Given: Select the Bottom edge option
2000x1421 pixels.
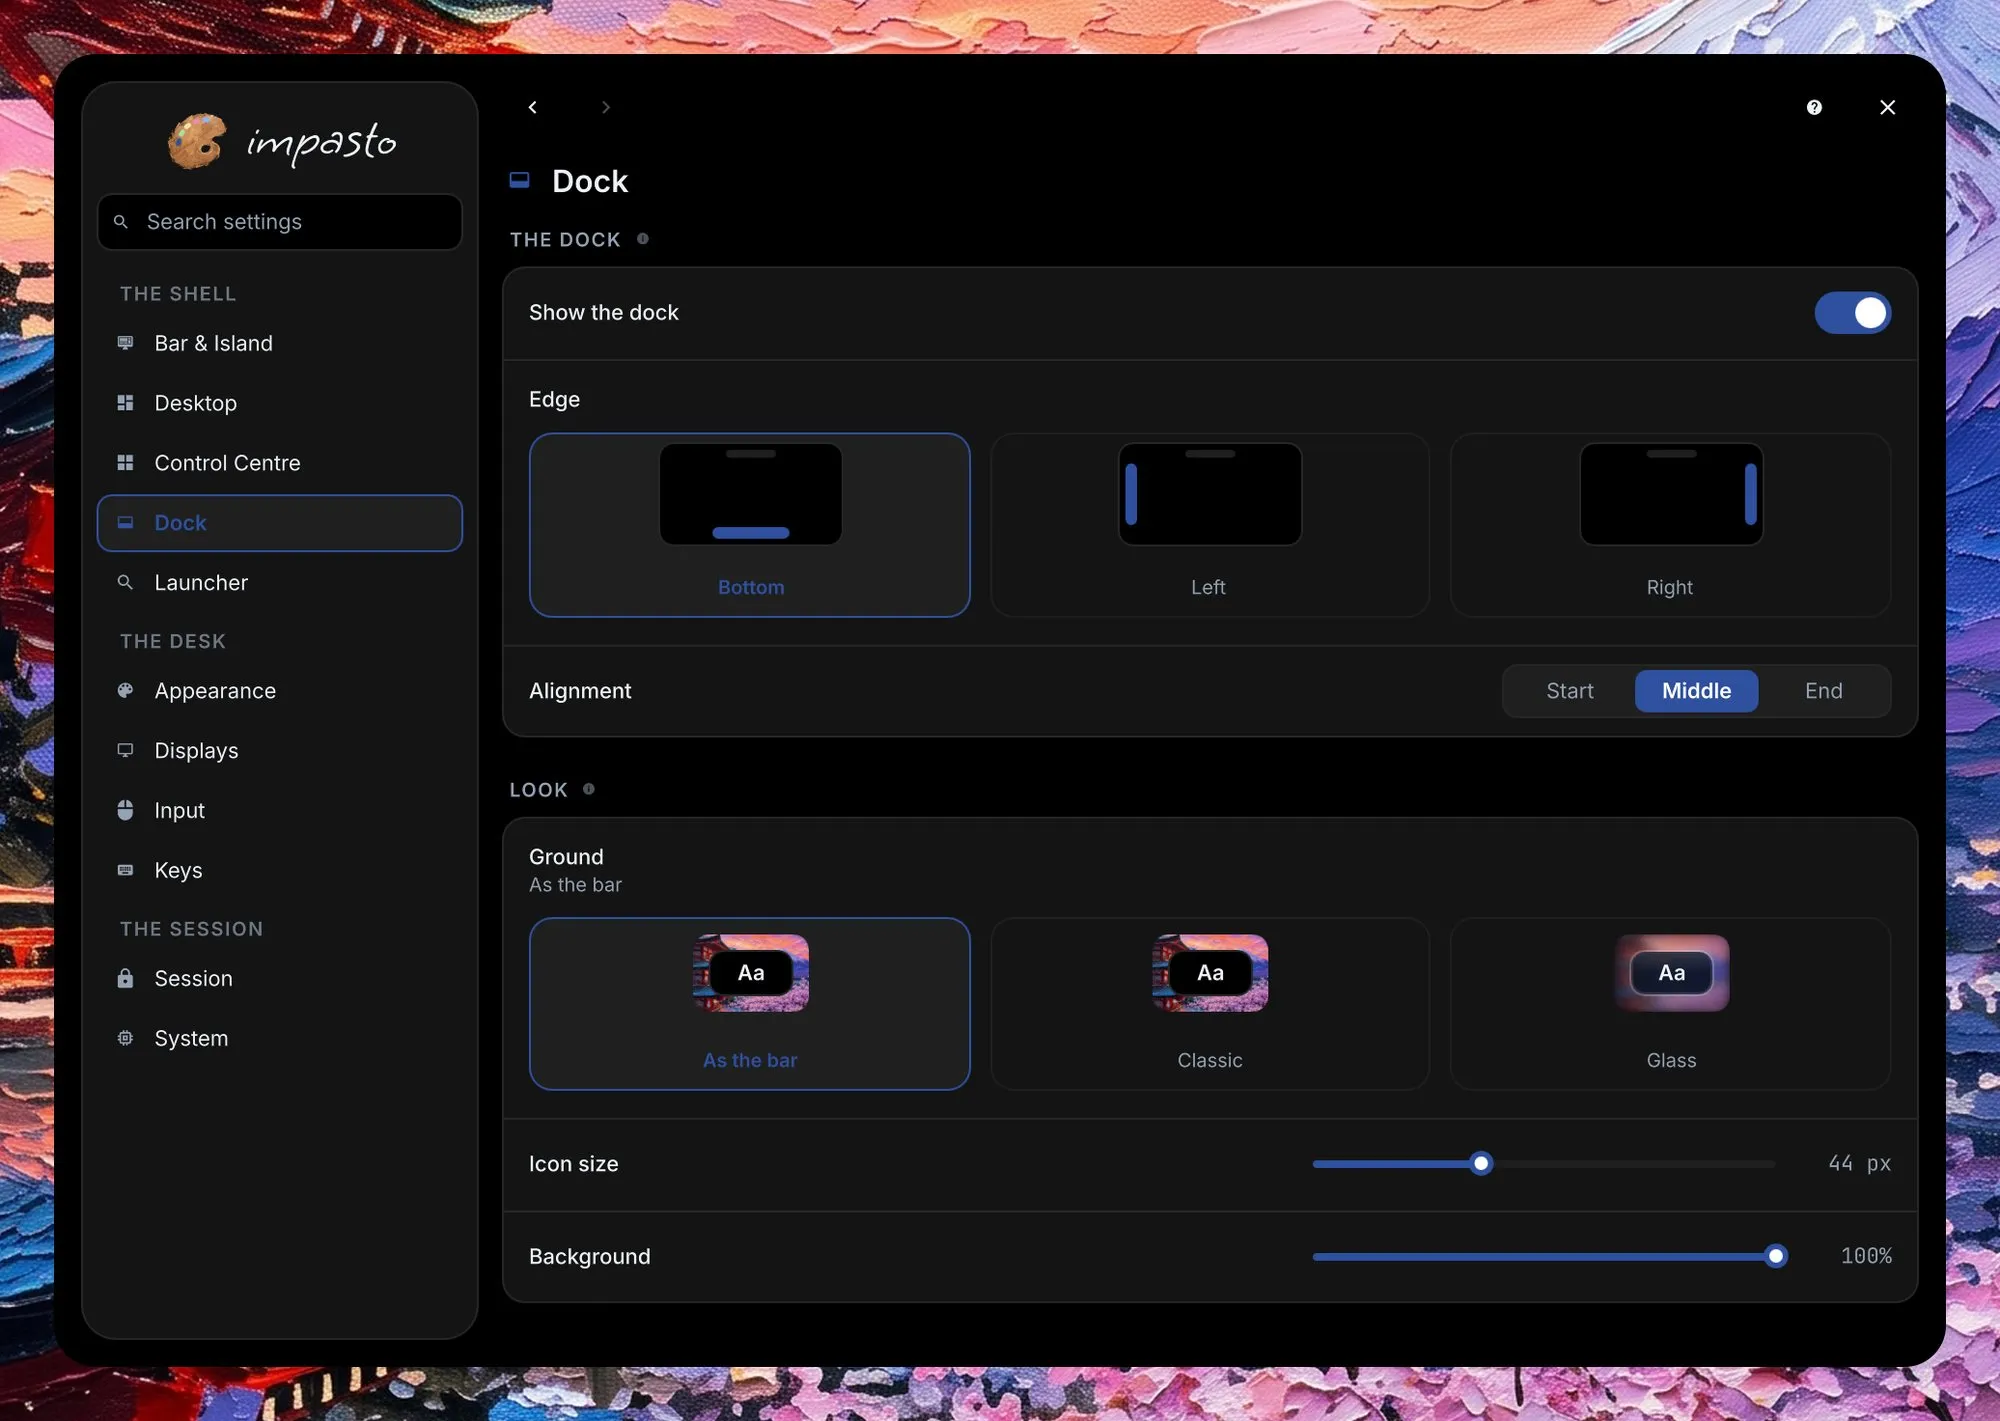Looking at the screenshot, I should (x=750, y=525).
